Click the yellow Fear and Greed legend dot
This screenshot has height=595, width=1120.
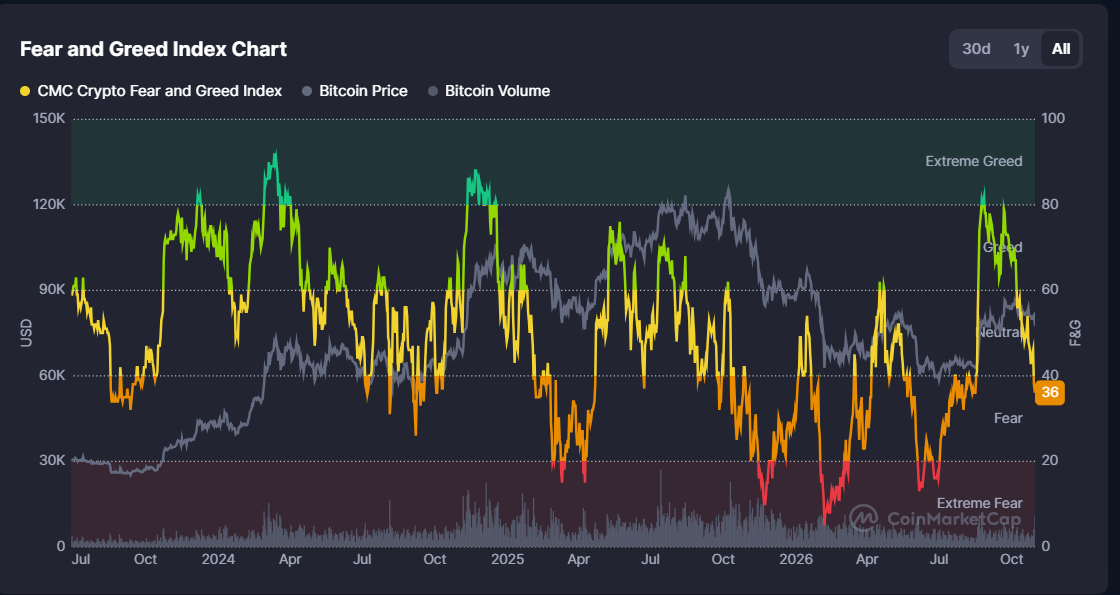26,91
